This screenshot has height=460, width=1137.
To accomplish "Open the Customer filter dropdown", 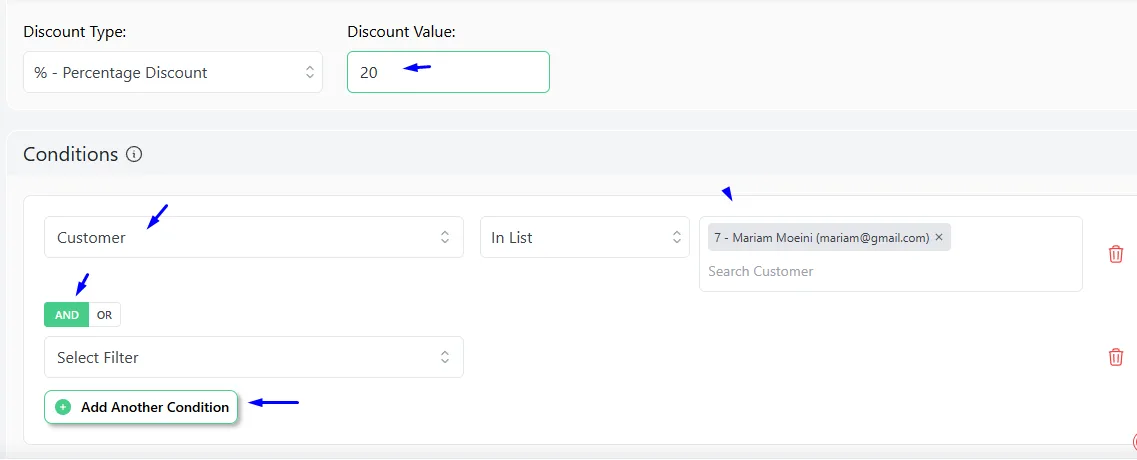I will click(x=254, y=237).
